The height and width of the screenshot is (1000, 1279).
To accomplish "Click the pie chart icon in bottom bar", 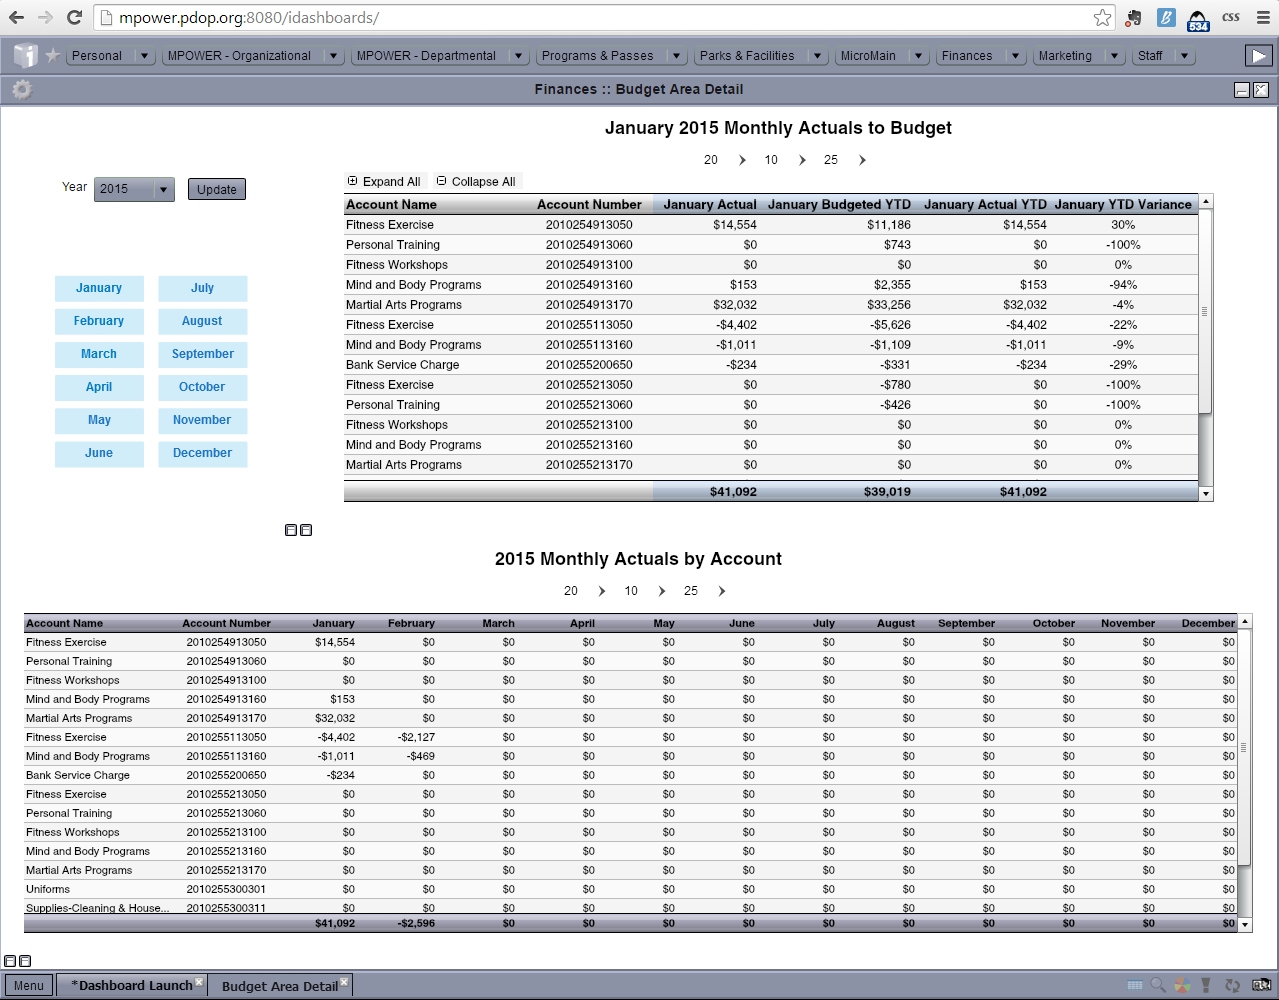I will pyautogui.click(x=1183, y=985).
